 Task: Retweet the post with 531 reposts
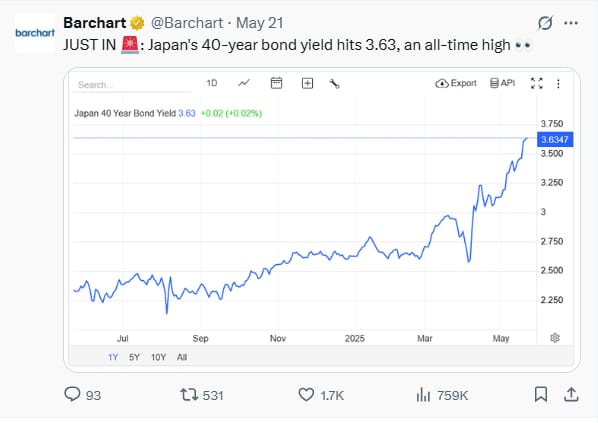(x=189, y=394)
